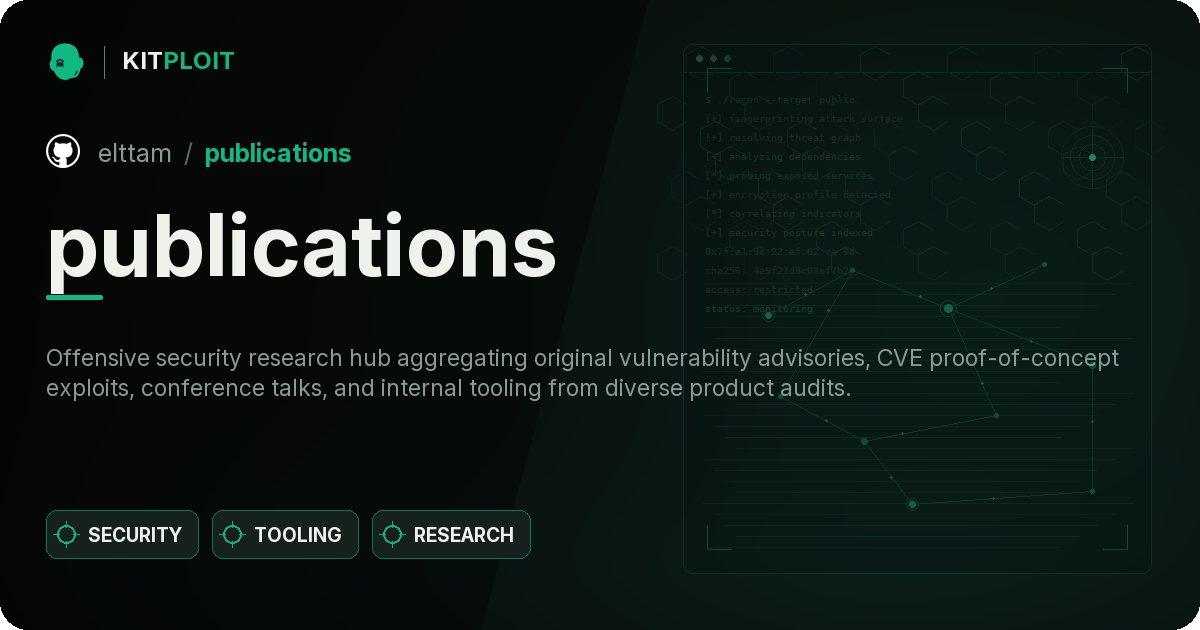Select terminal line 'fingerprinting attack surface'
The width and height of the screenshot is (1200, 630).
(803, 119)
